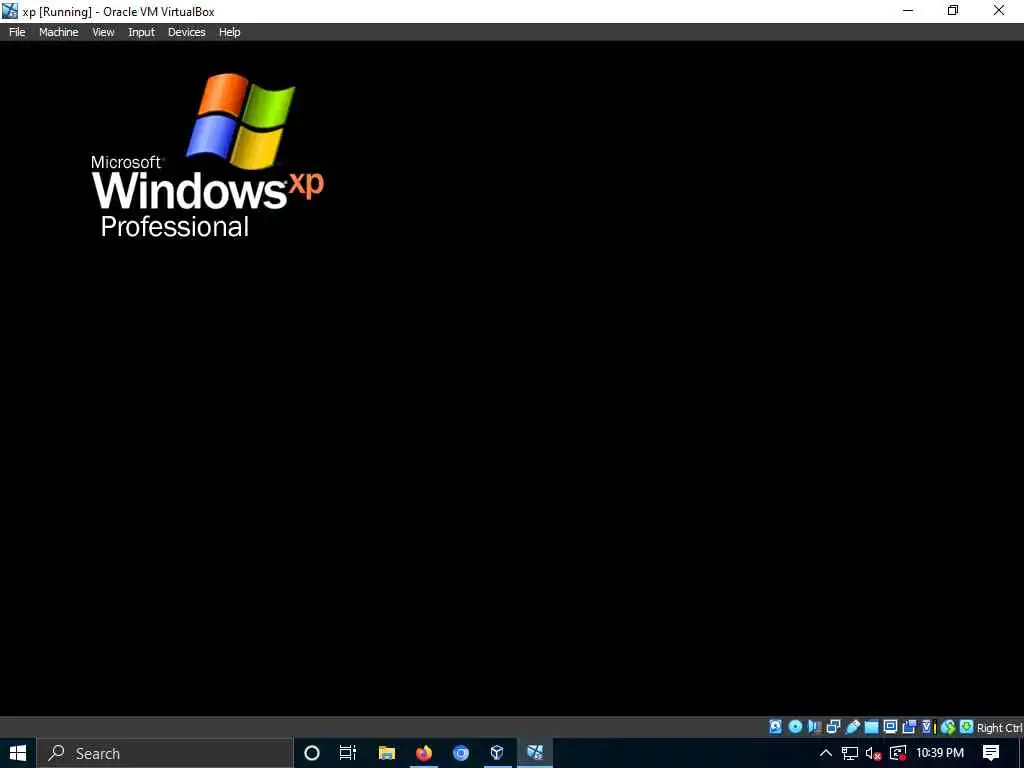Open the Help menu
Screen dimensions: 1024x768
229,32
